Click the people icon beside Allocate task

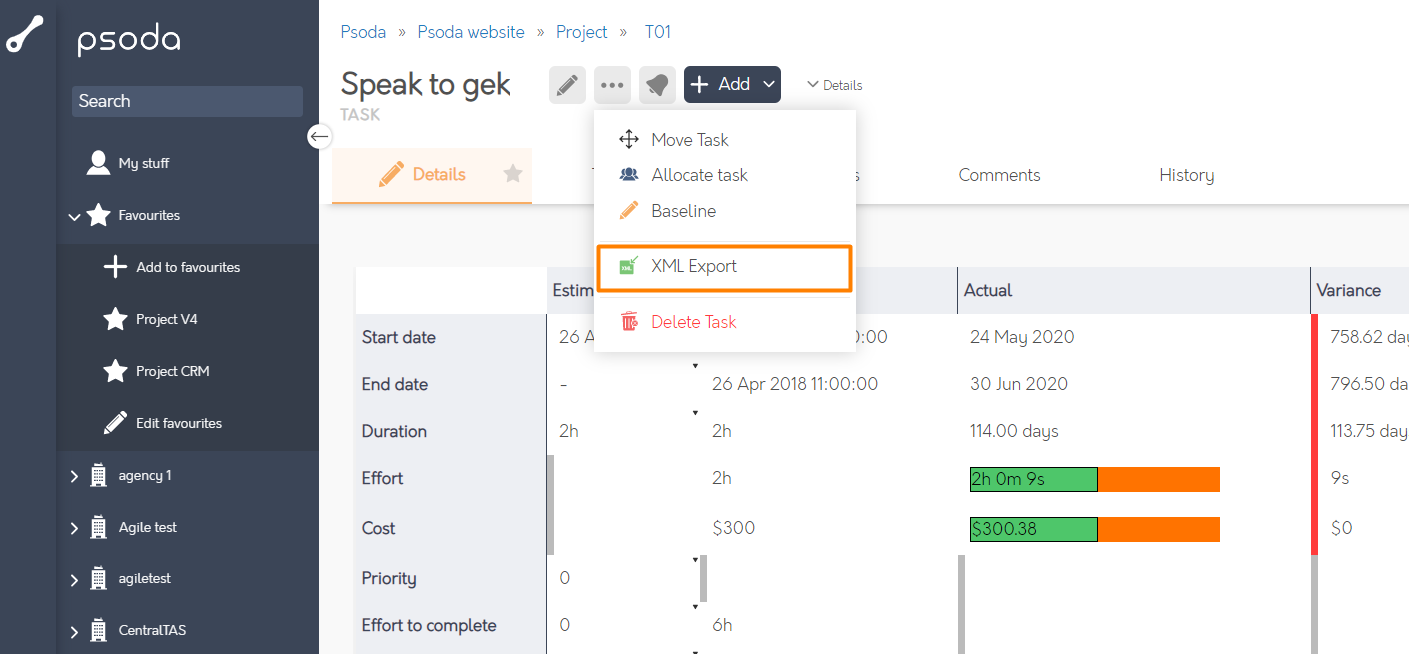click(x=629, y=175)
